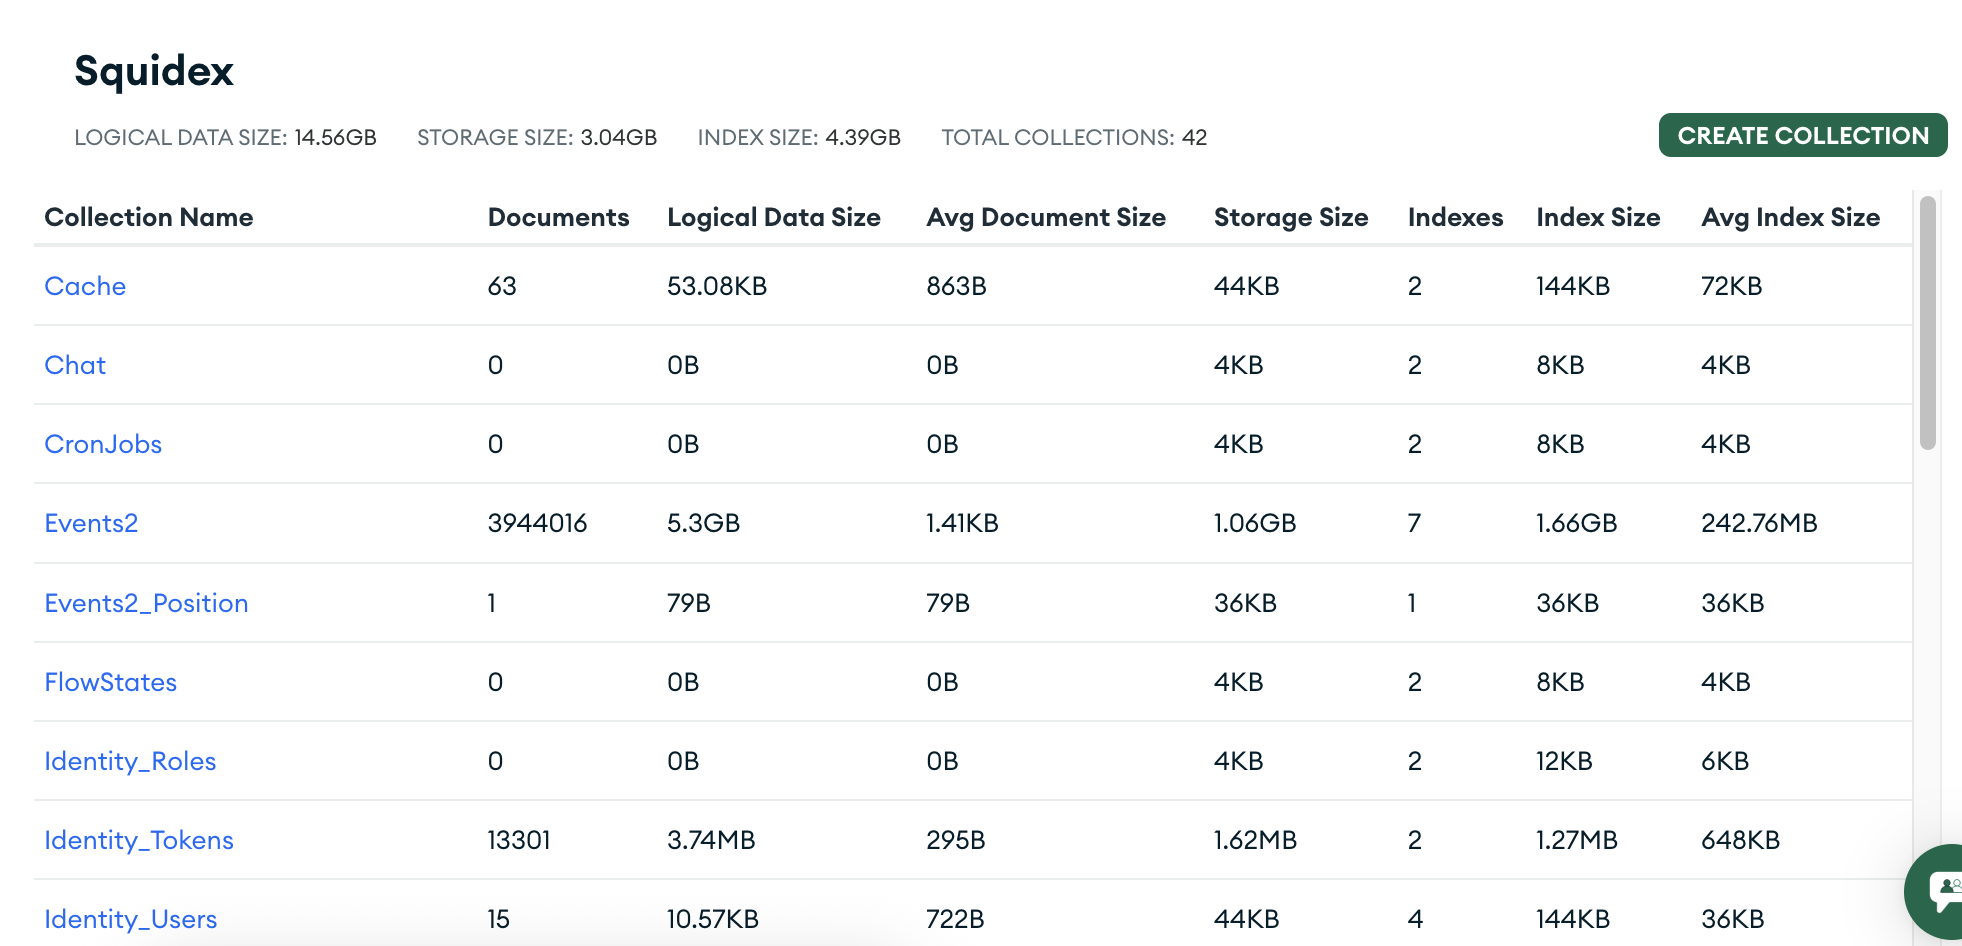Click the Storage Size column header
1962x946 pixels.
pos(1291,217)
